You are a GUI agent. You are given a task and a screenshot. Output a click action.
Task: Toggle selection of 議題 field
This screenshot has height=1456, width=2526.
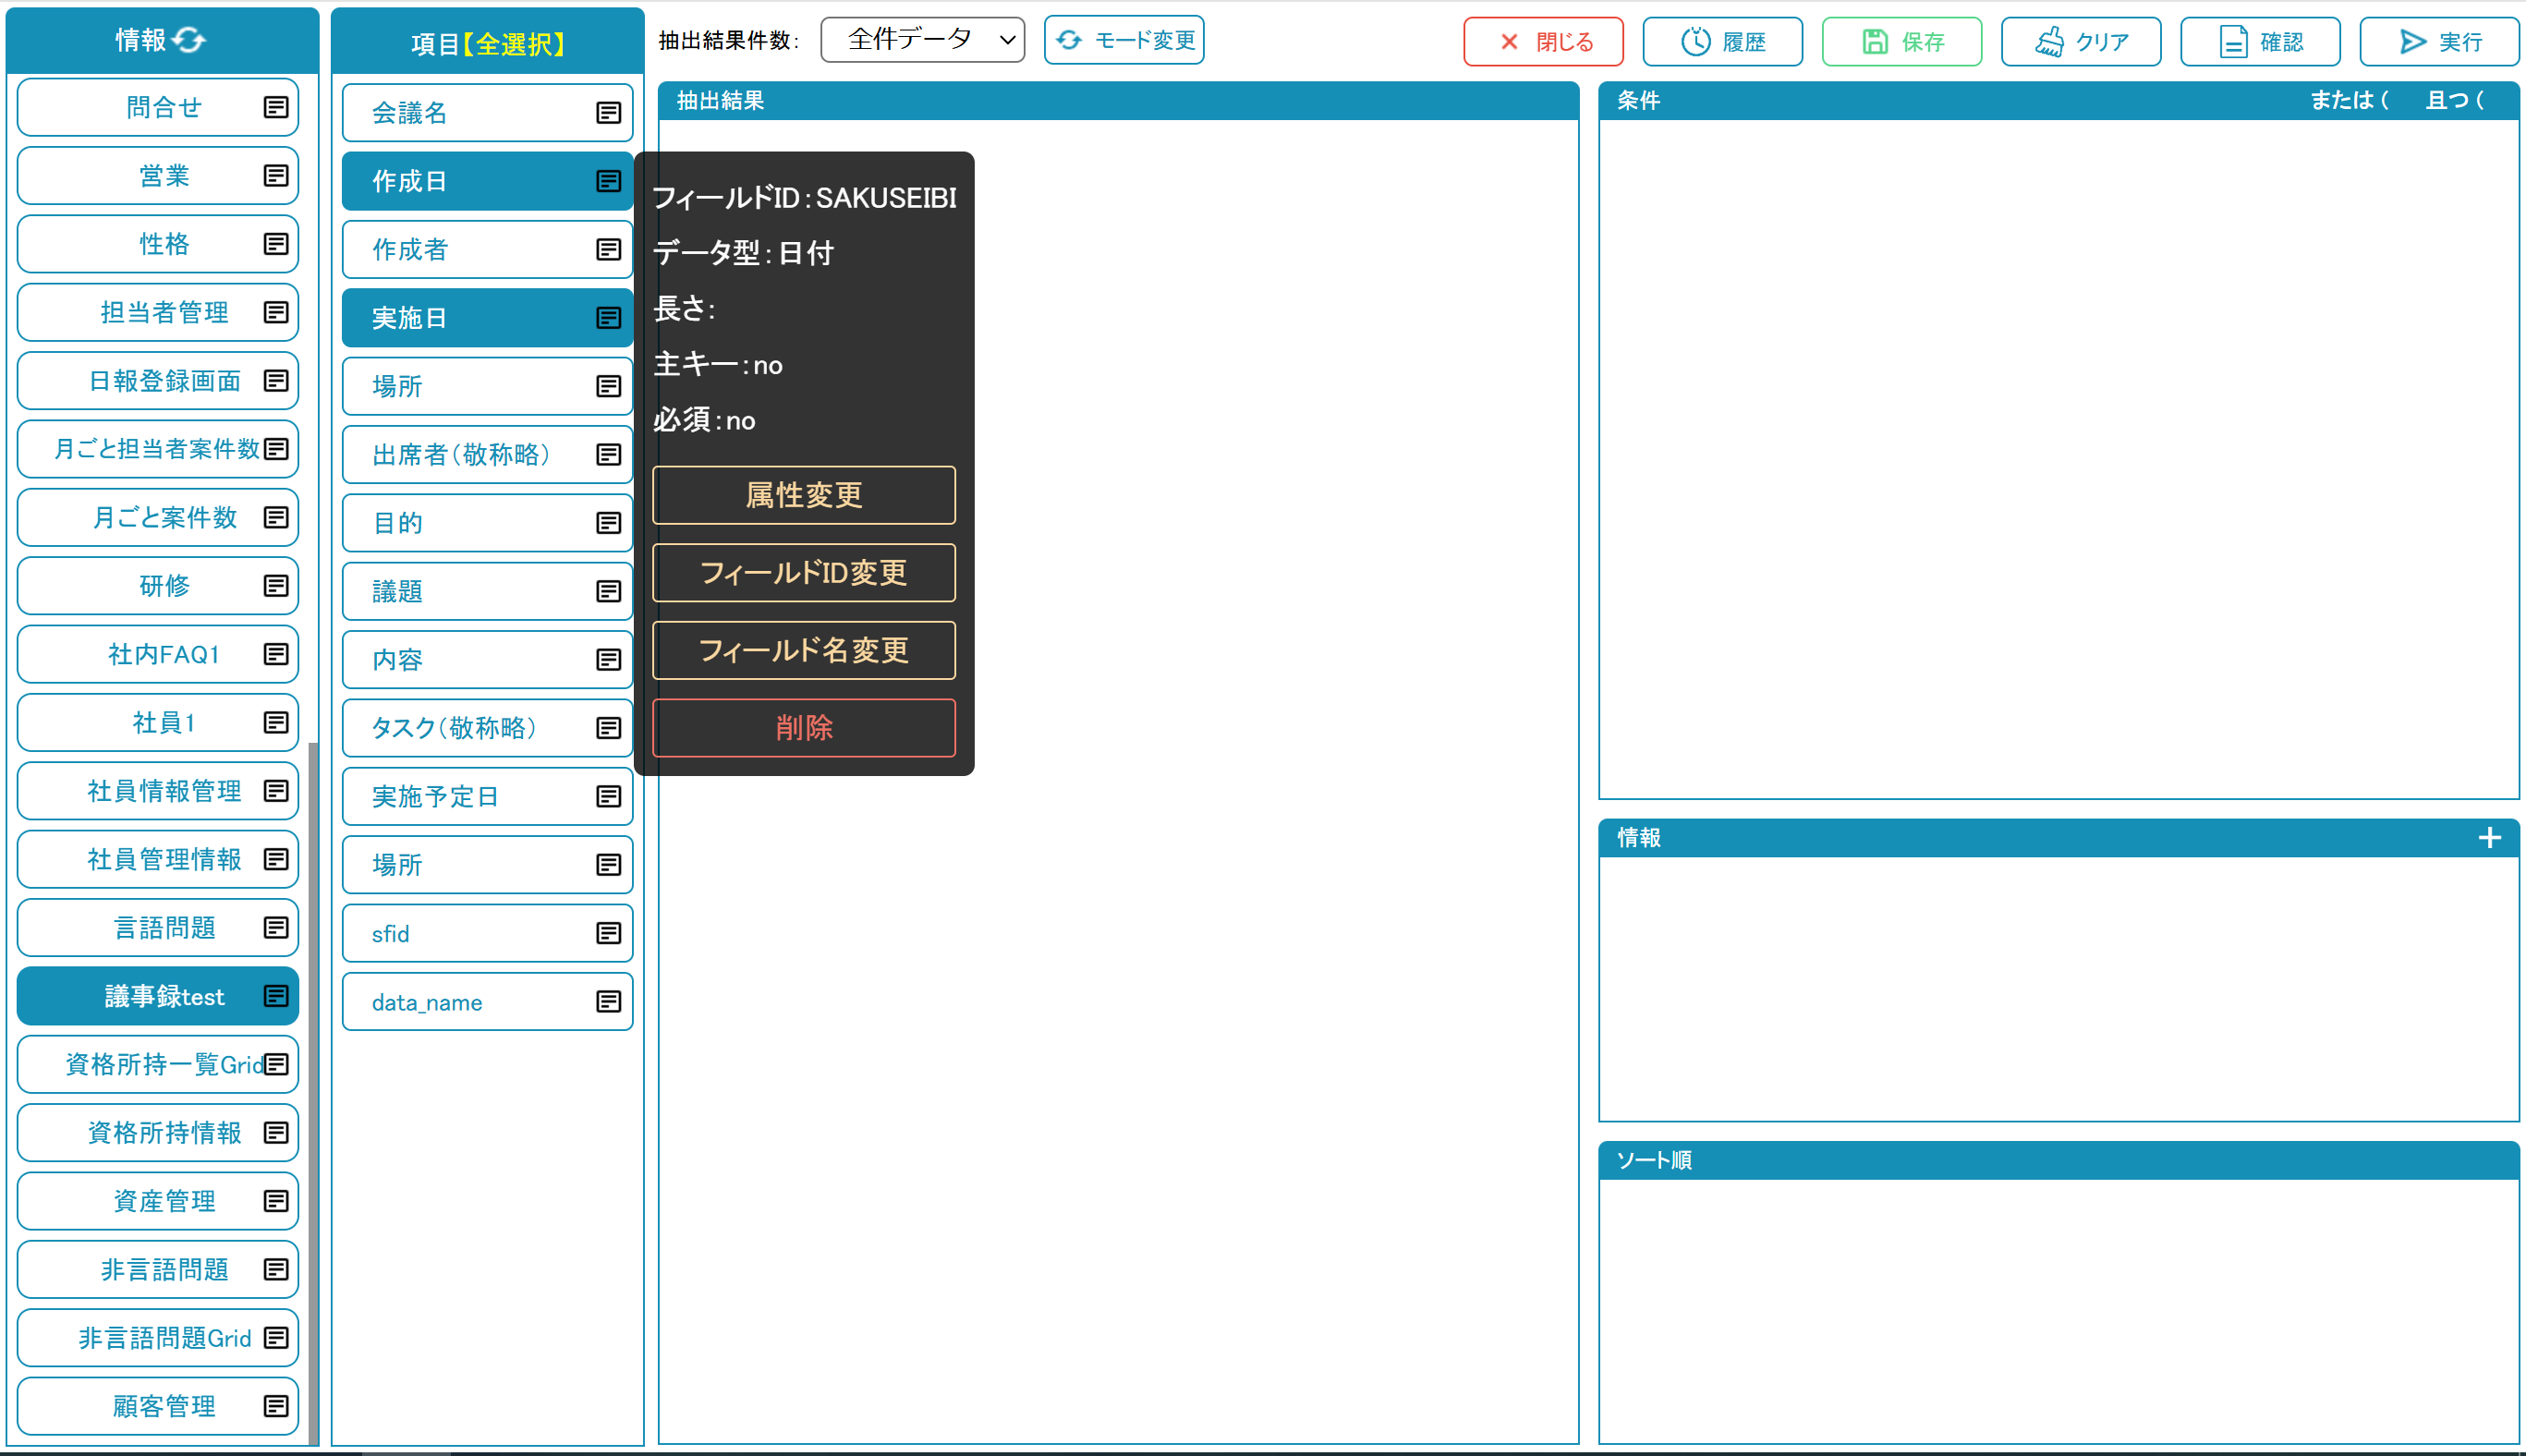487,592
